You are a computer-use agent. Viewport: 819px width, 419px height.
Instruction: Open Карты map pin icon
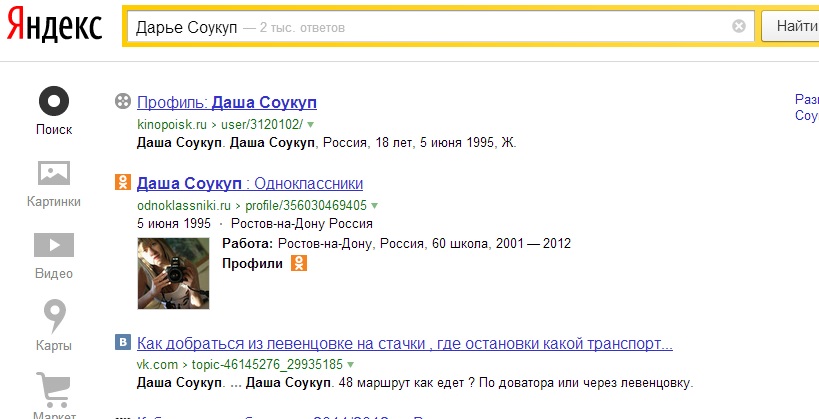pyautogui.click(x=54, y=316)
